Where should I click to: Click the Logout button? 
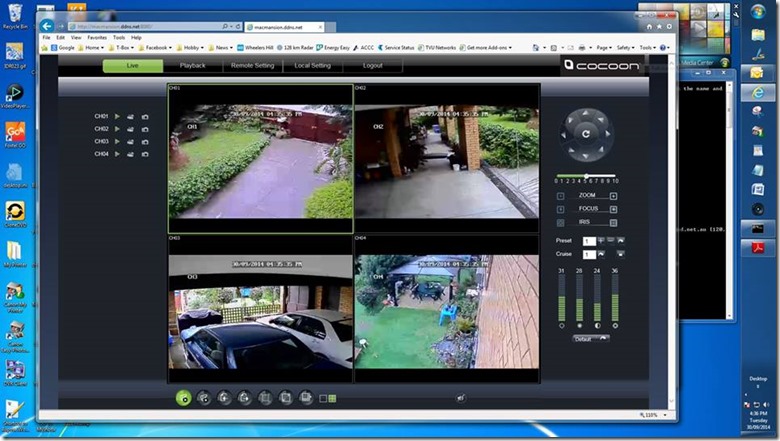tap(372, 65)
